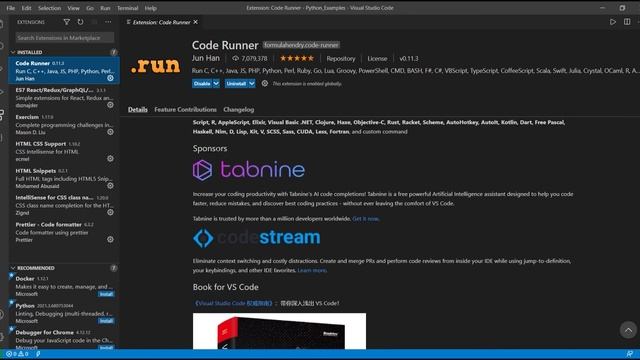Open the File menu

(x=11, y=8)
